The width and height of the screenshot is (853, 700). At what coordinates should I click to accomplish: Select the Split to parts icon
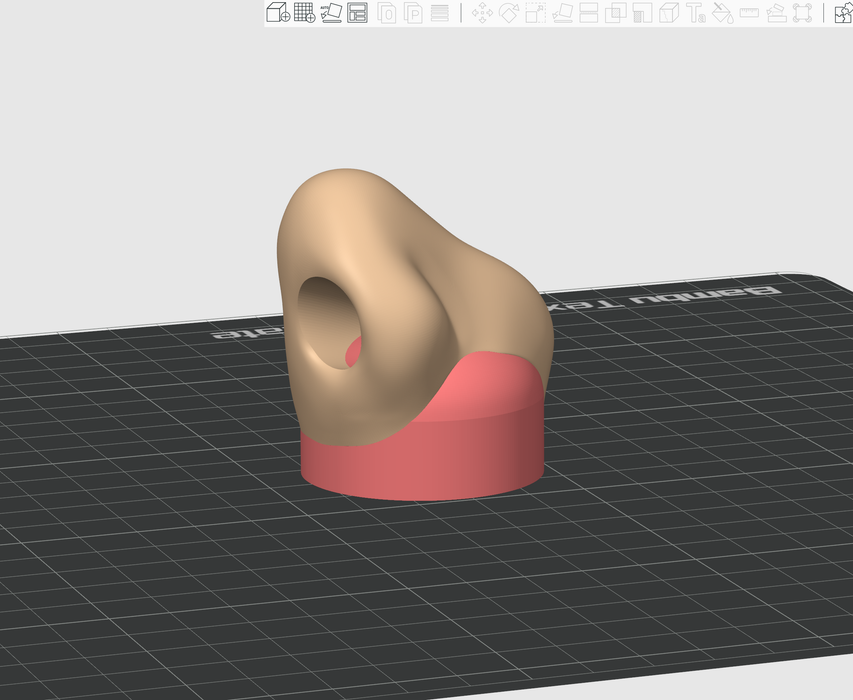tap(413, 13)
